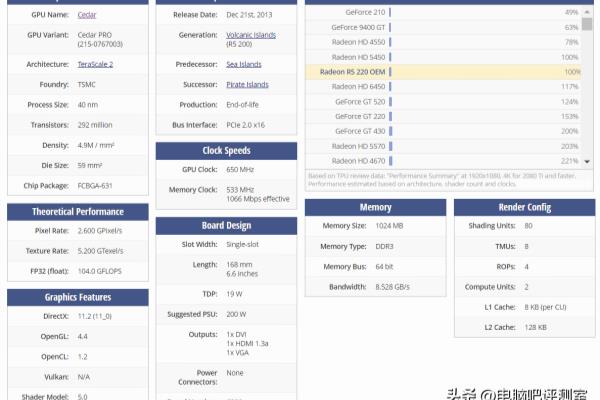Click the 40 nm process size value

coord(88,105)
